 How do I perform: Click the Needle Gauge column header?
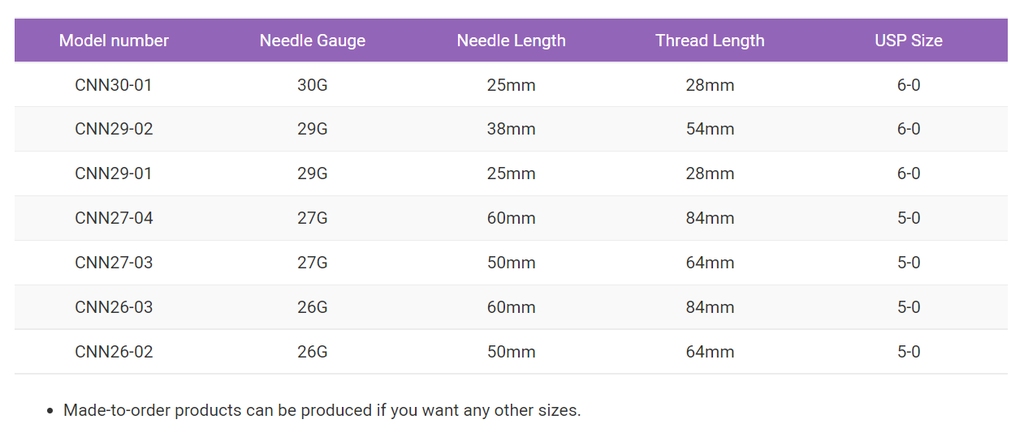312,41
